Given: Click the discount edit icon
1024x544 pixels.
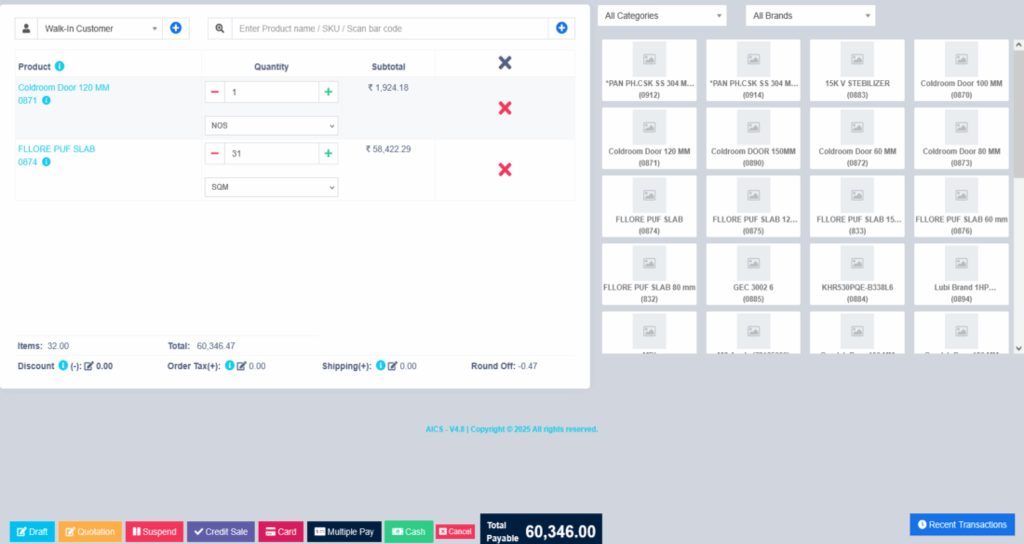Looking at the screenshot, I should click(x=89, y=366).
